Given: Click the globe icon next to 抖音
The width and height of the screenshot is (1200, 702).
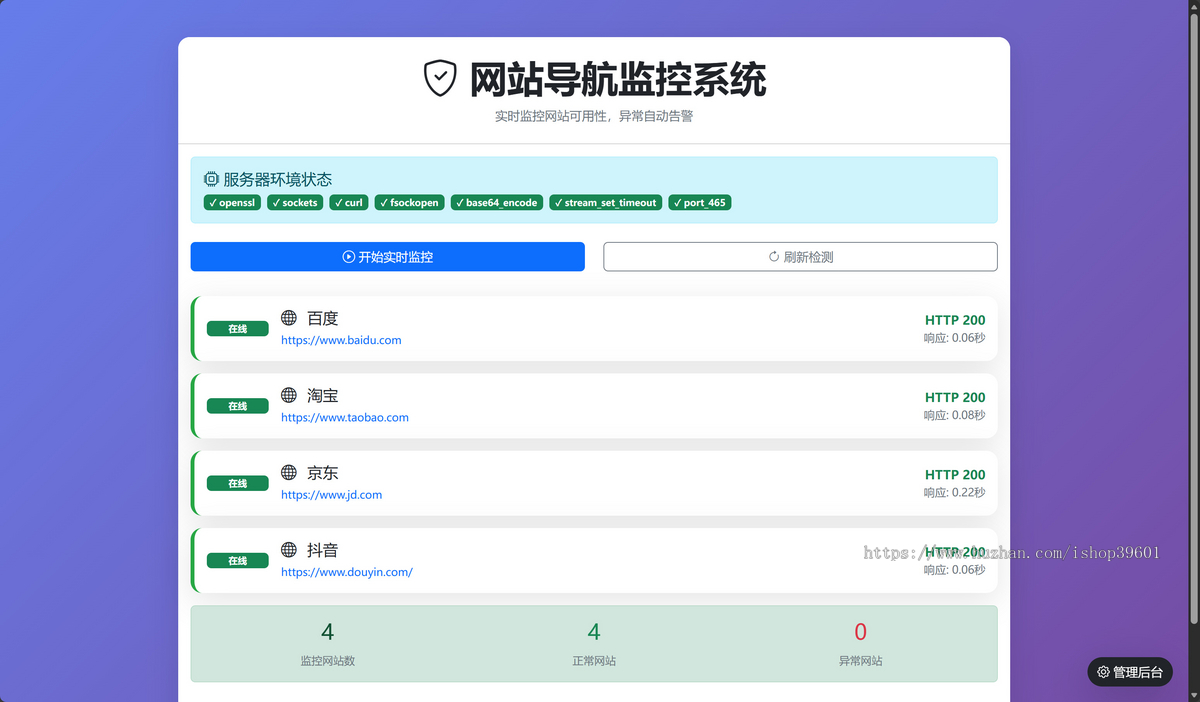Looking at the screenshot, I should tap(289, 549).
